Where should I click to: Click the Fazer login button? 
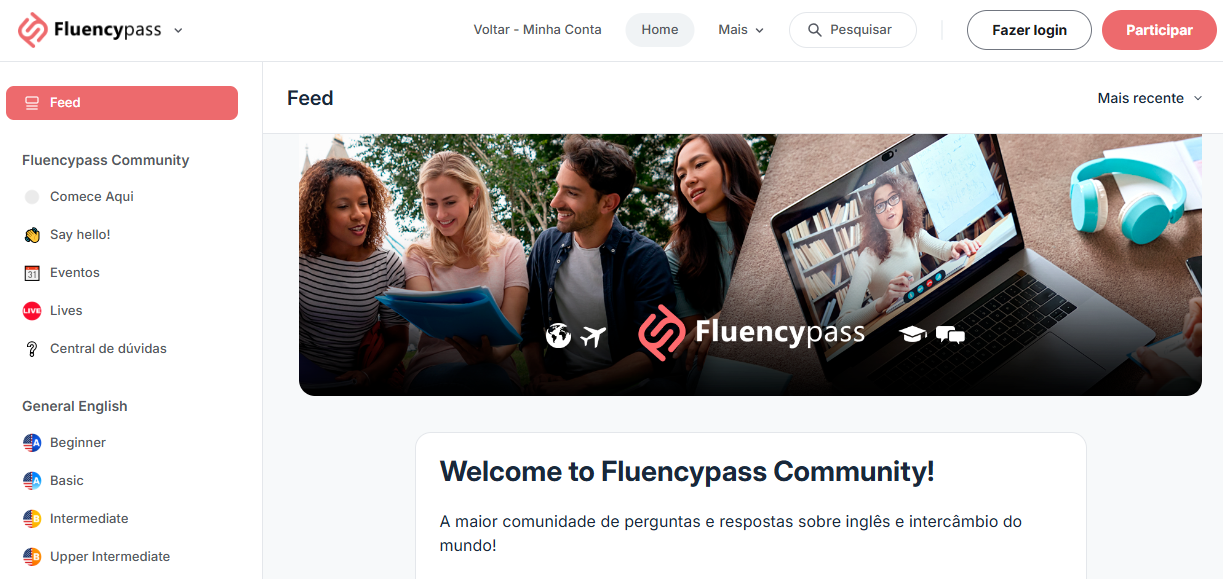(1029, 30)
